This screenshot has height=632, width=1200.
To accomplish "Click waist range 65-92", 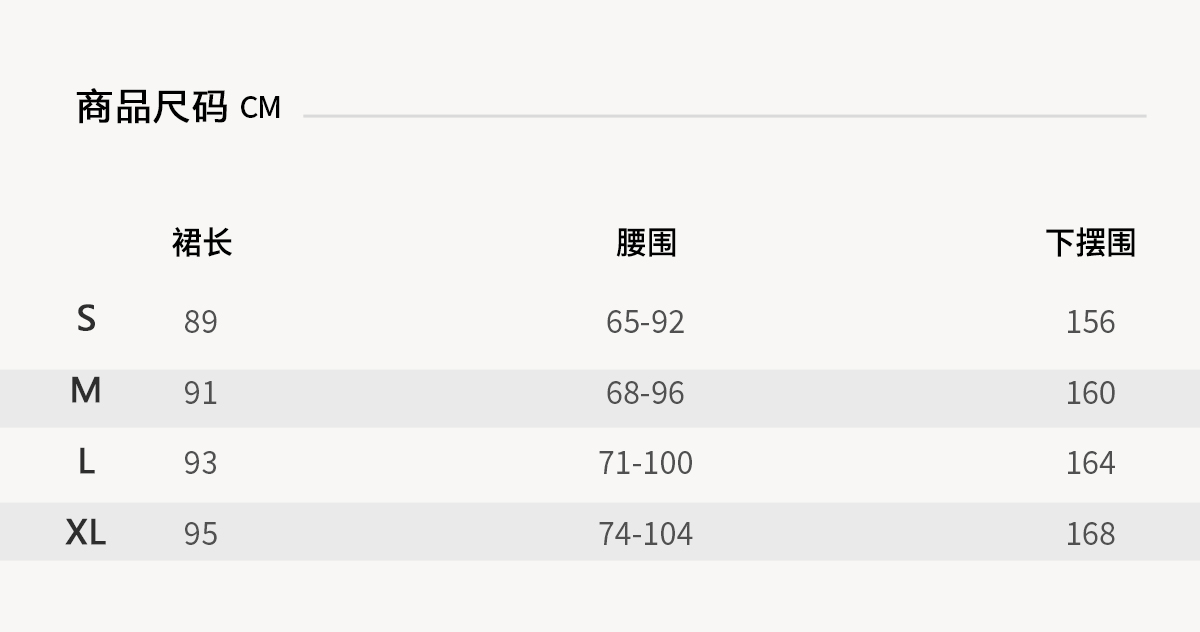I will [645, 322].
